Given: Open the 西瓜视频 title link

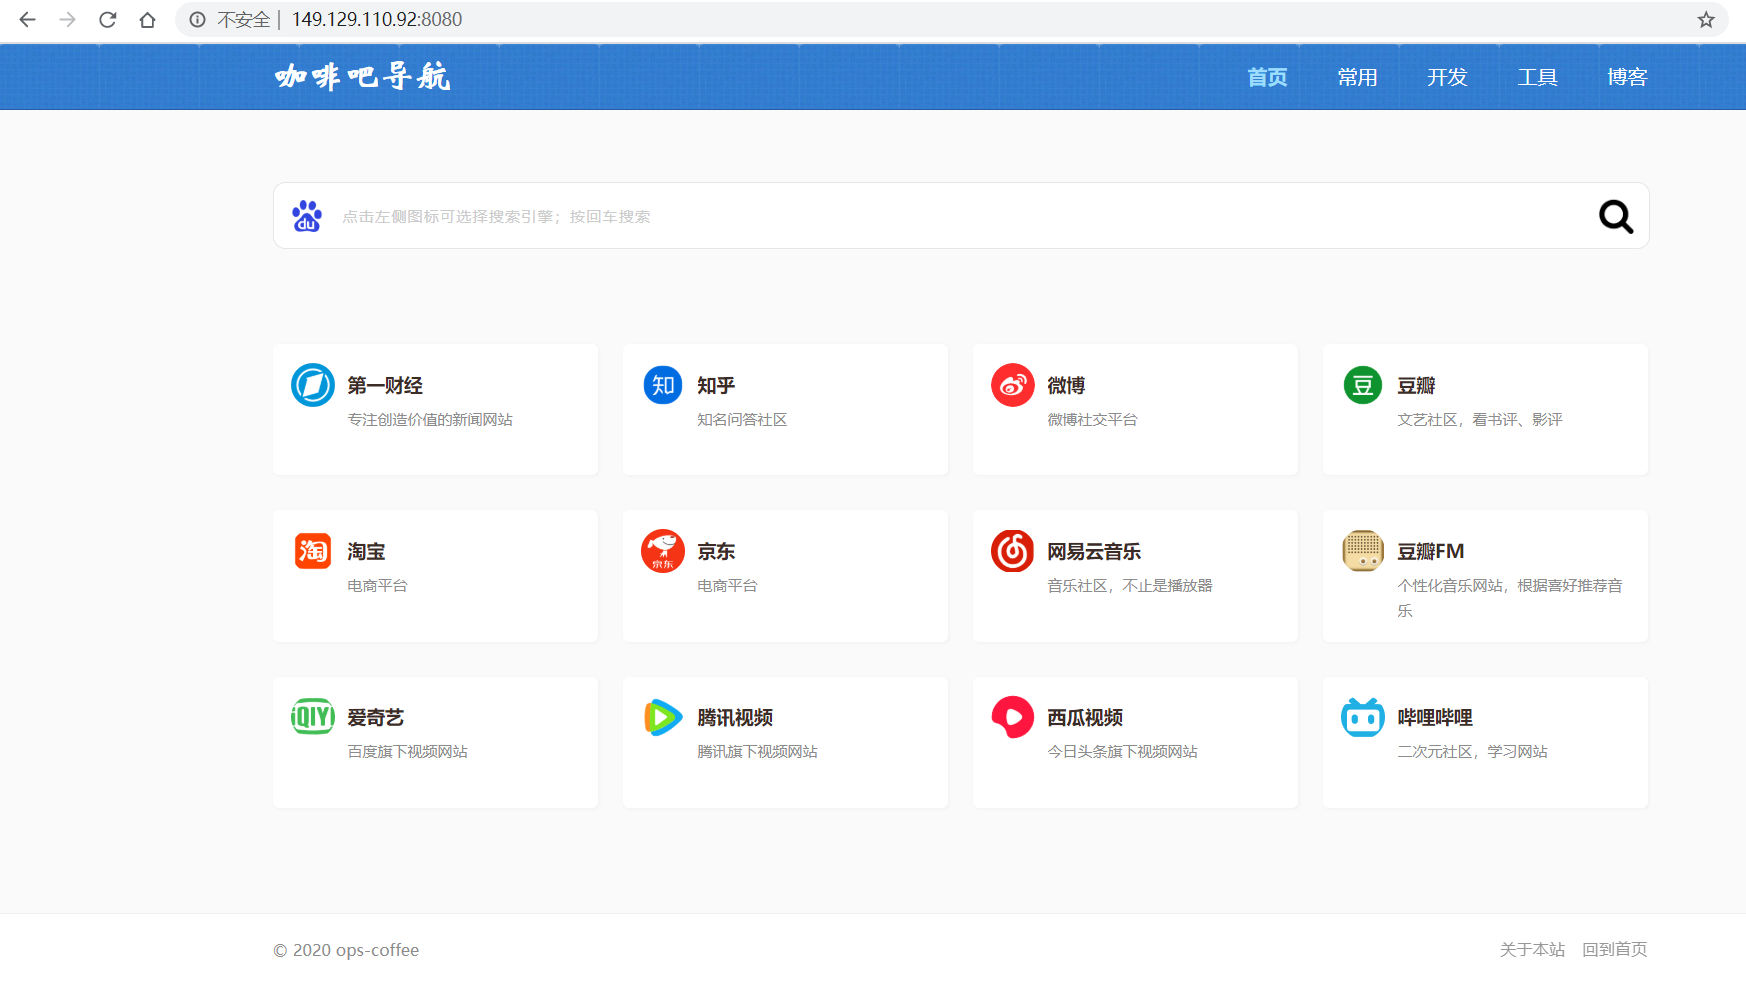Looking at the screenshot, I should pyautogui.click(x=1085, y=717).
